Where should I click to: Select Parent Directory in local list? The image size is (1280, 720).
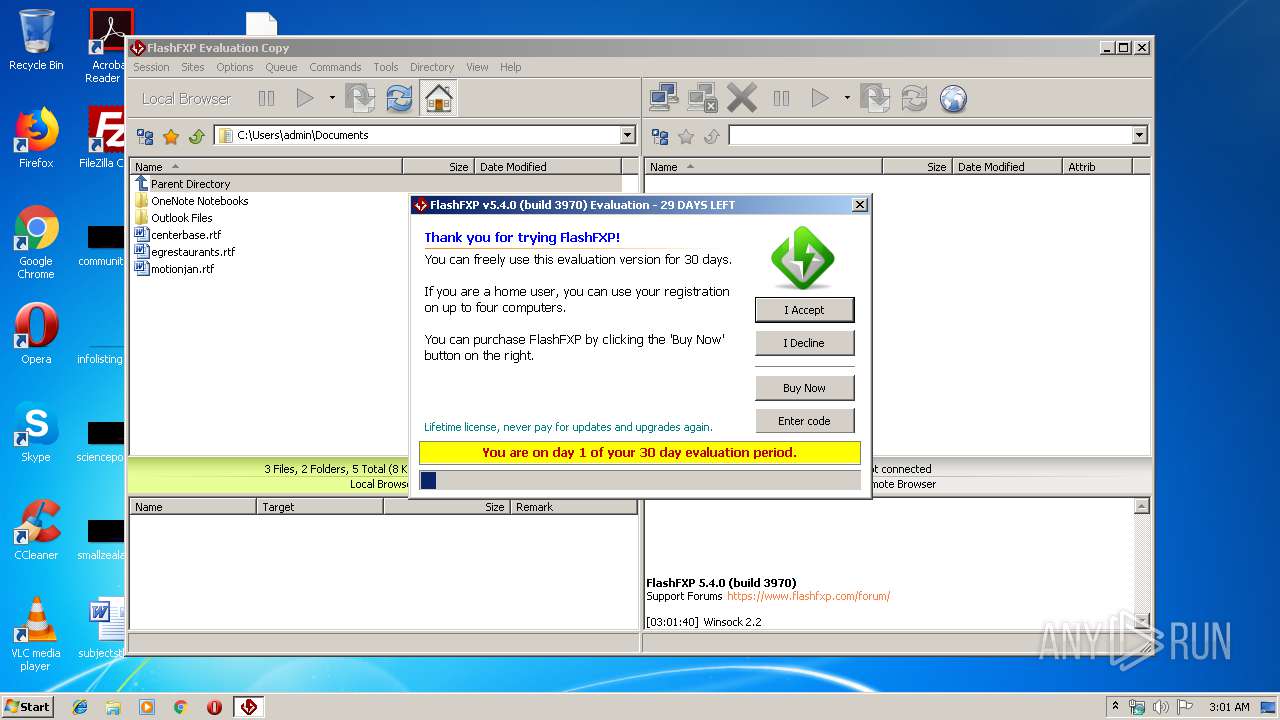tap(190, 184)
